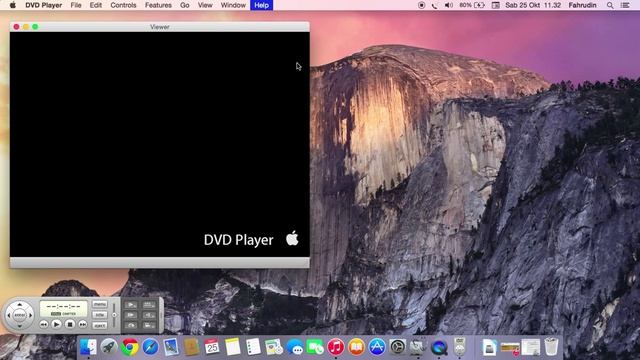Open Safari from the Dock
This screenshot has width=640, height=360.
tap(150, 347)
